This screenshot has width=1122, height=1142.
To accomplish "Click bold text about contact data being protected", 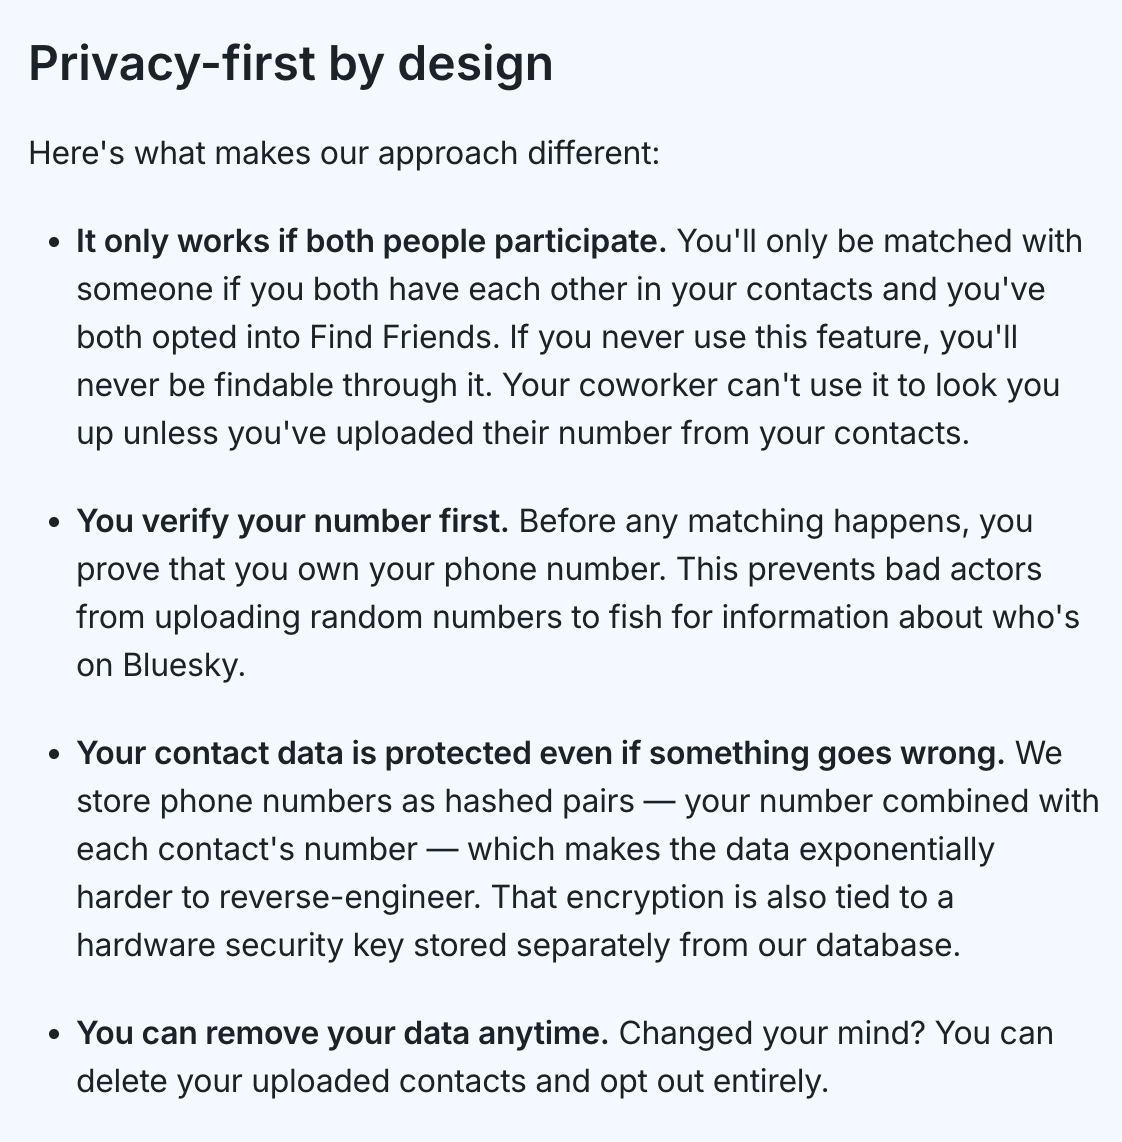I will tap(540, 753).
